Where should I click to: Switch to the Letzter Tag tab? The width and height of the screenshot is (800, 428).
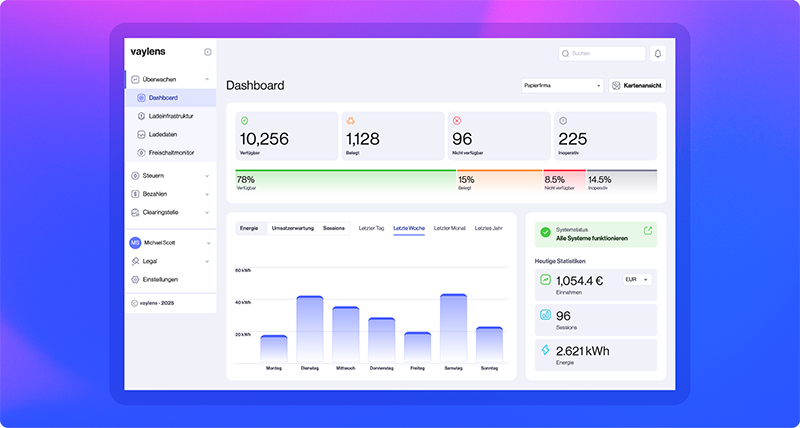click(371, 228)
